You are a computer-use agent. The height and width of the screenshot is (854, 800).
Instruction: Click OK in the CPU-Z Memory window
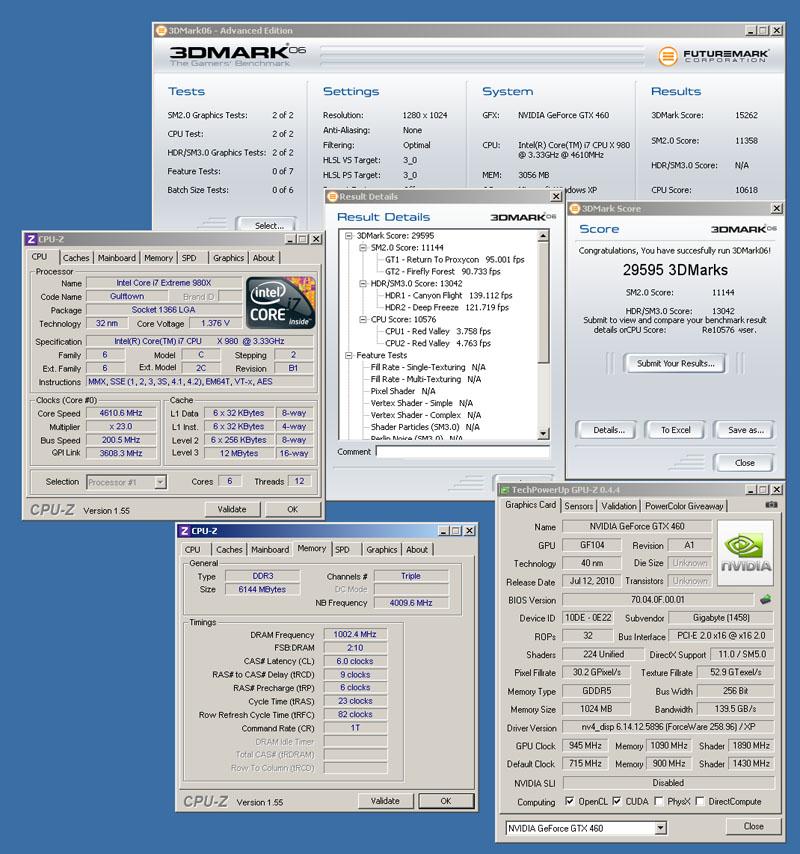pos(445,801)
